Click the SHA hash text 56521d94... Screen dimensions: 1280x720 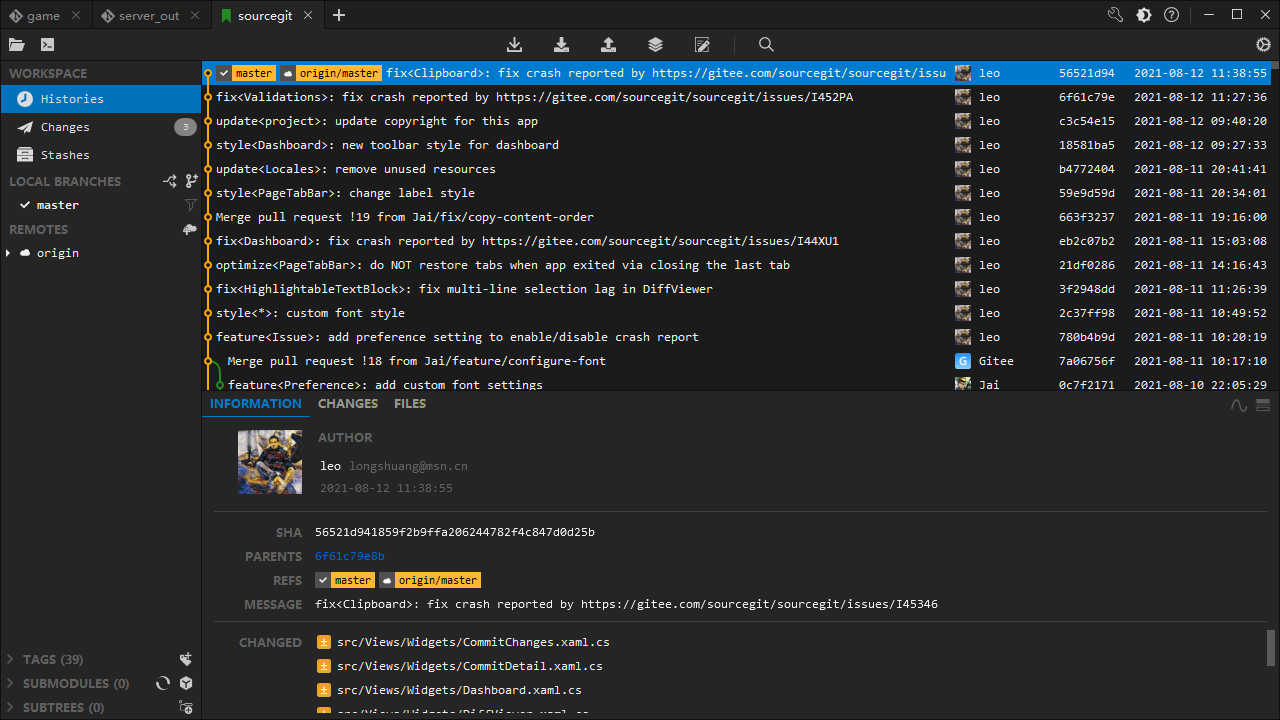[x=455, y=532]
